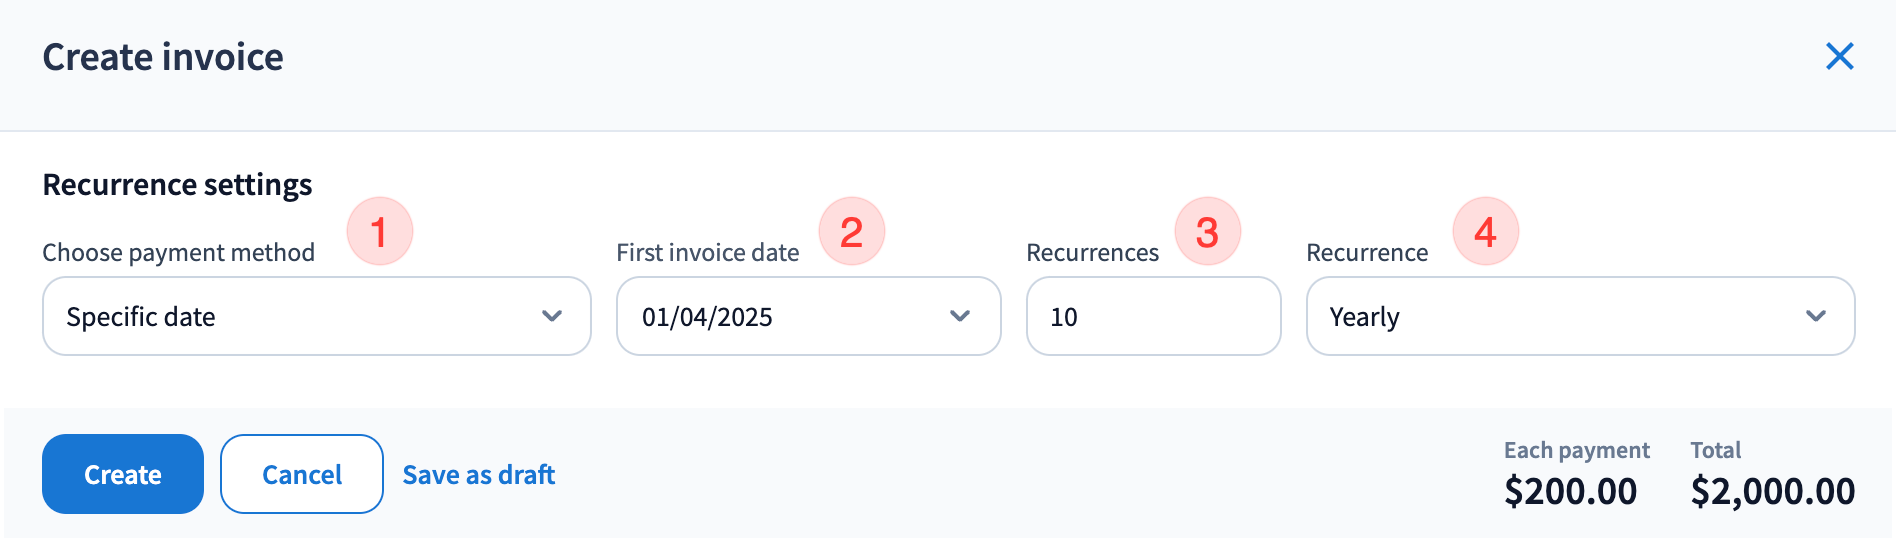Click the 'Save as draft' link

tap(478, 475)
